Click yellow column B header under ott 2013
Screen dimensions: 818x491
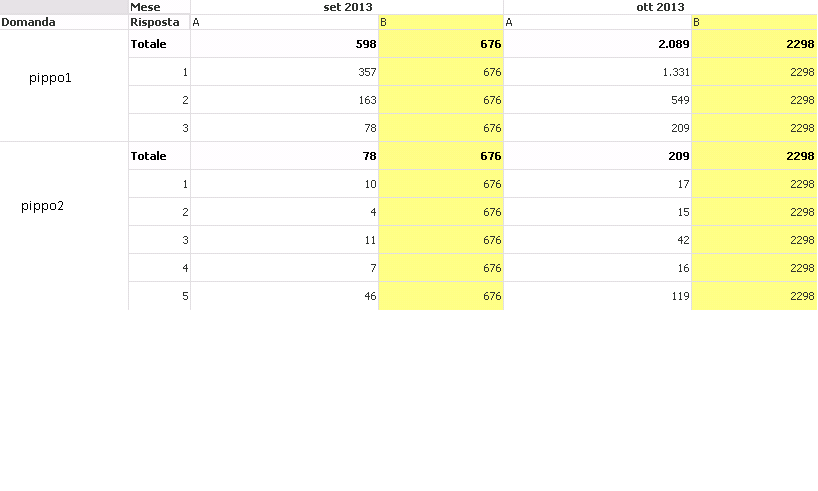[x=753, y=22]
